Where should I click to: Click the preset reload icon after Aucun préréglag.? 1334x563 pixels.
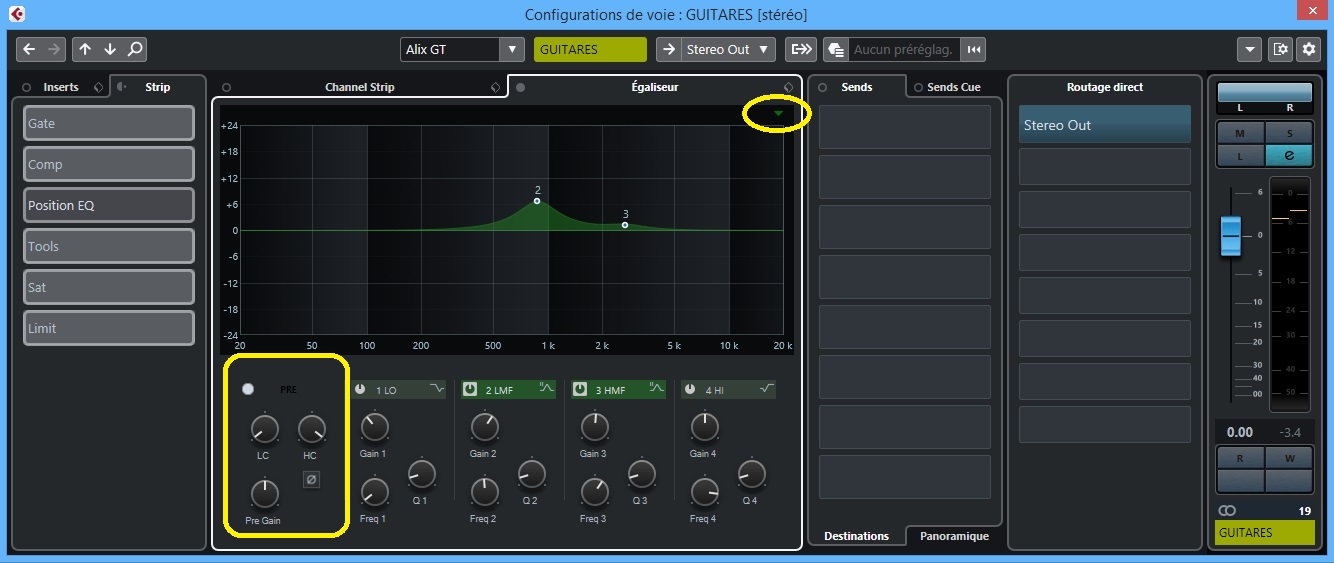click(x=974, y=49)
